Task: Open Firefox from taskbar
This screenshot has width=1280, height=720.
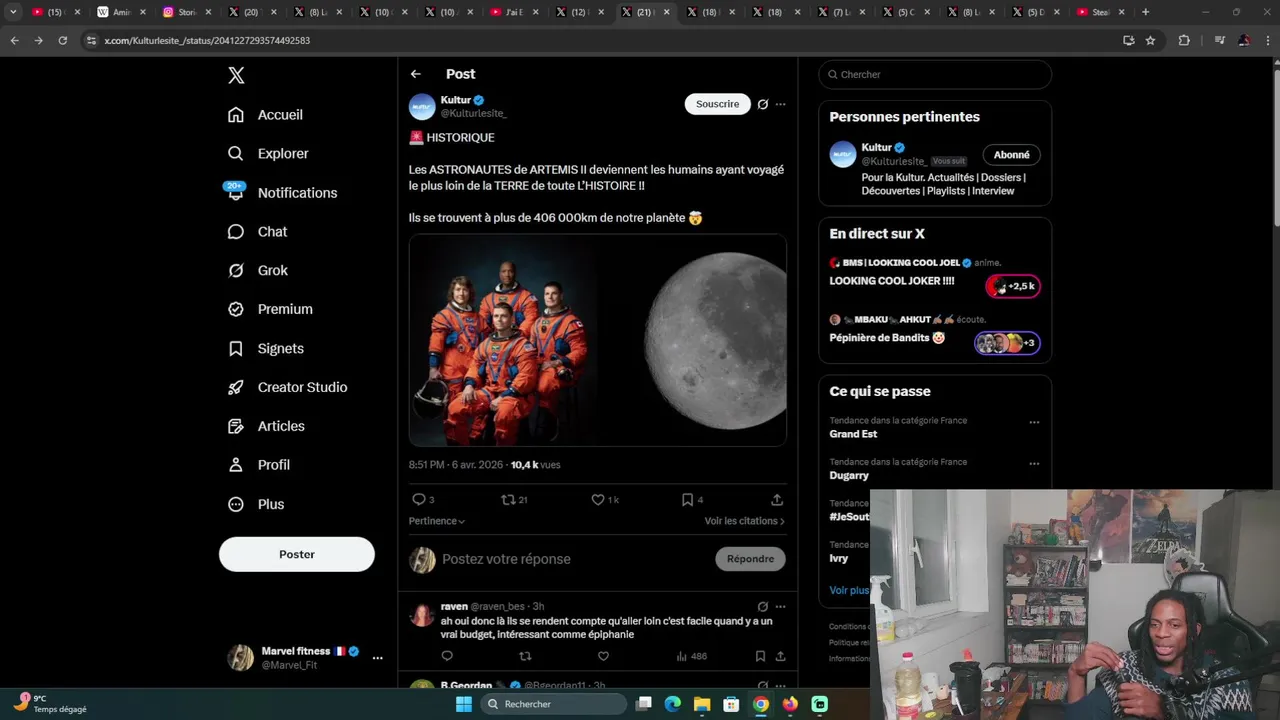Action: coord(790,704)
